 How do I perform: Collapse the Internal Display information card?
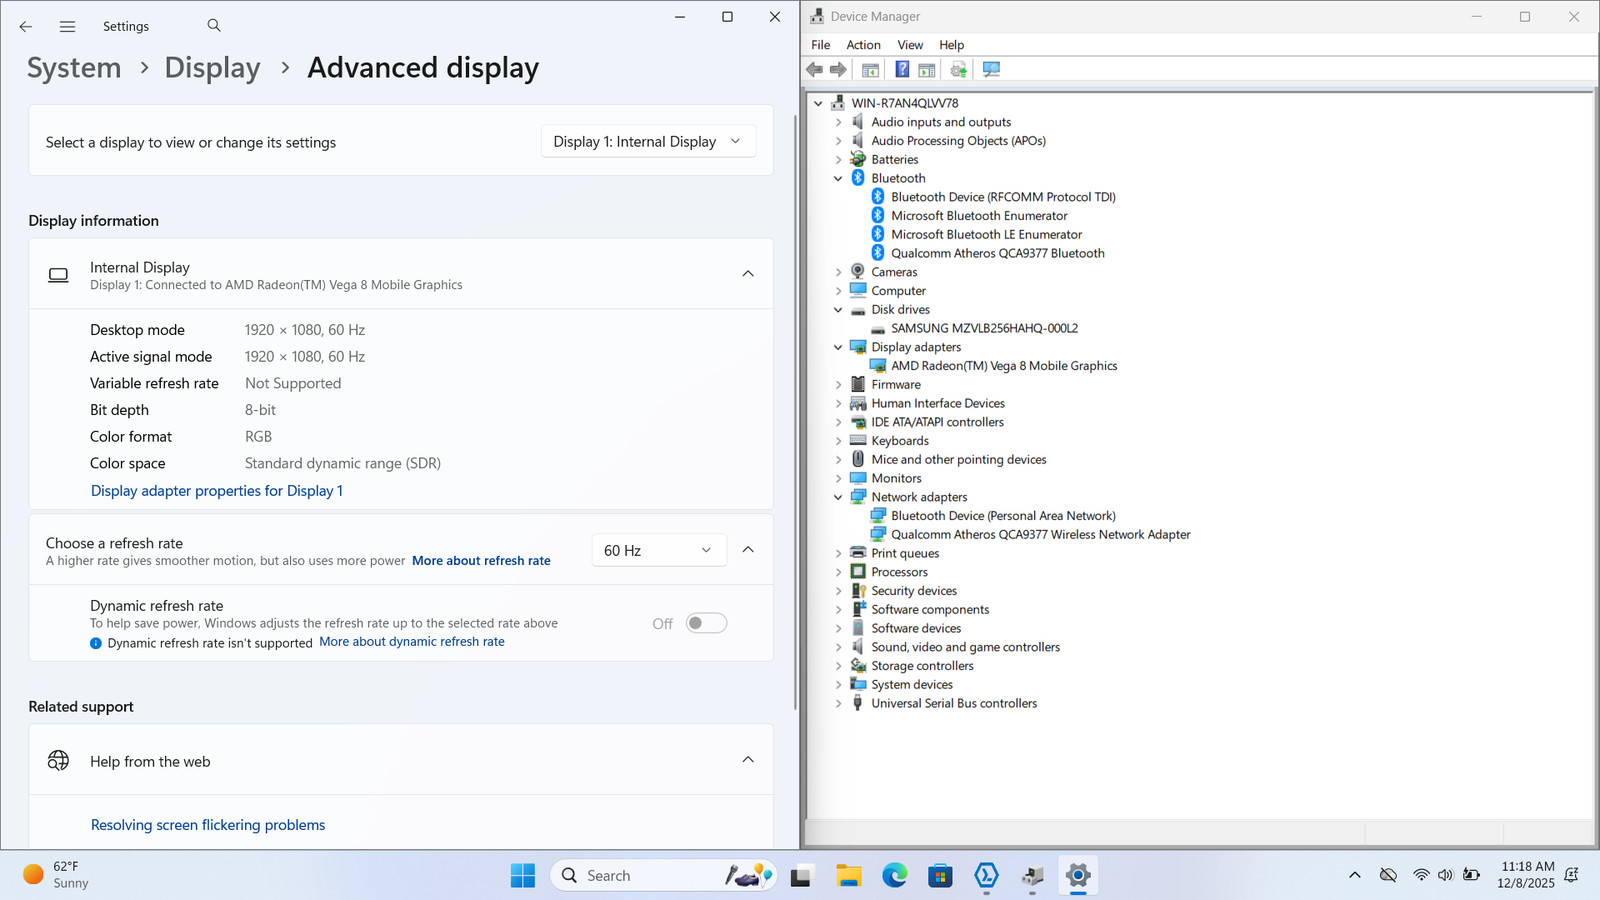[748, 274]
